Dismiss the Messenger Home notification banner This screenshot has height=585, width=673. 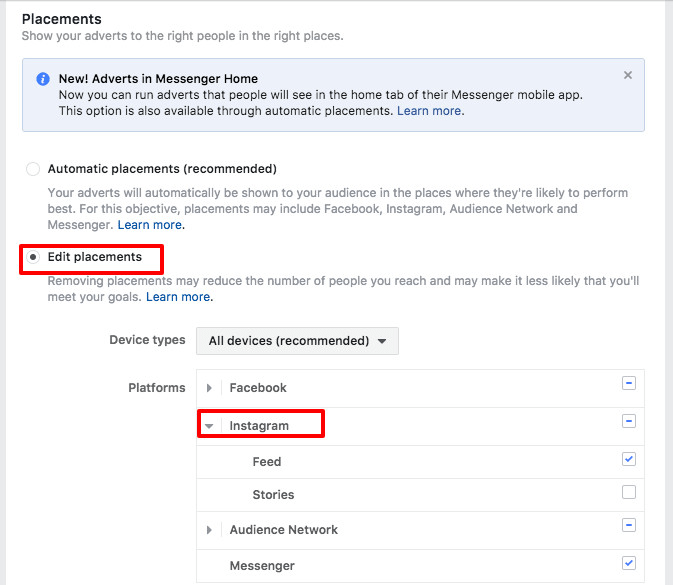[x=628, y=75]
